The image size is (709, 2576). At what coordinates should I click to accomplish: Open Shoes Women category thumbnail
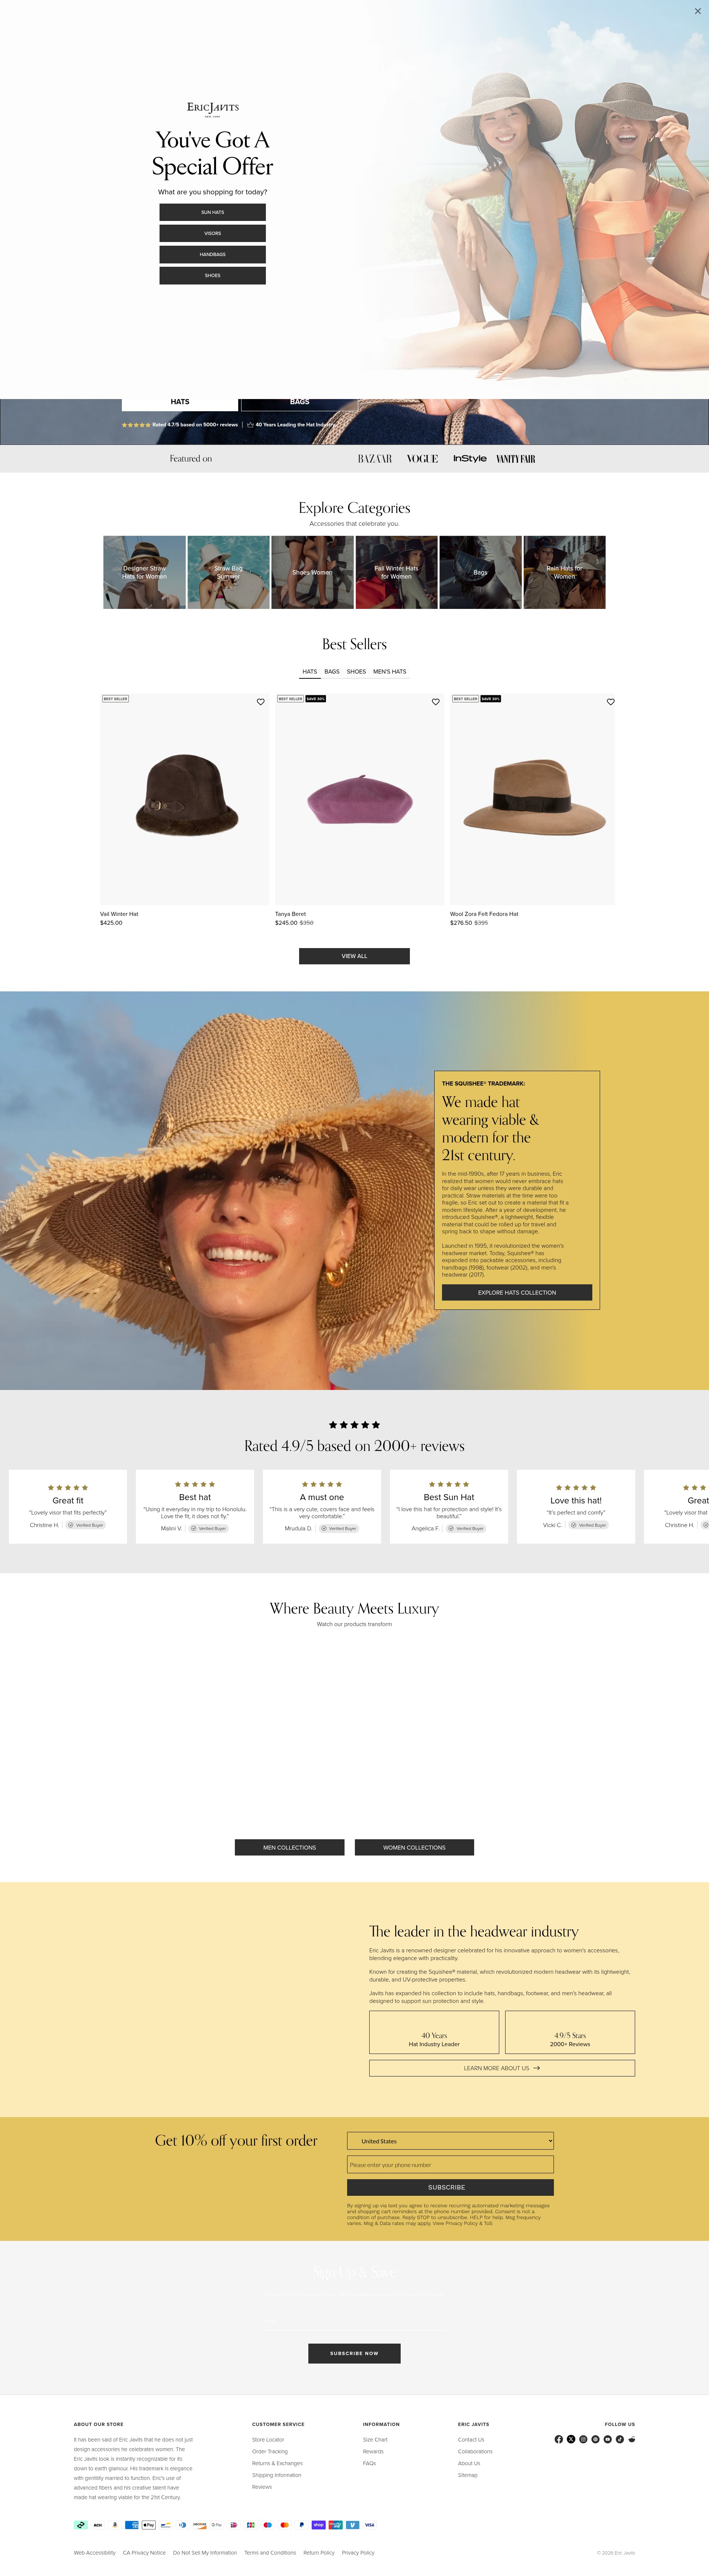pos(312,572)
